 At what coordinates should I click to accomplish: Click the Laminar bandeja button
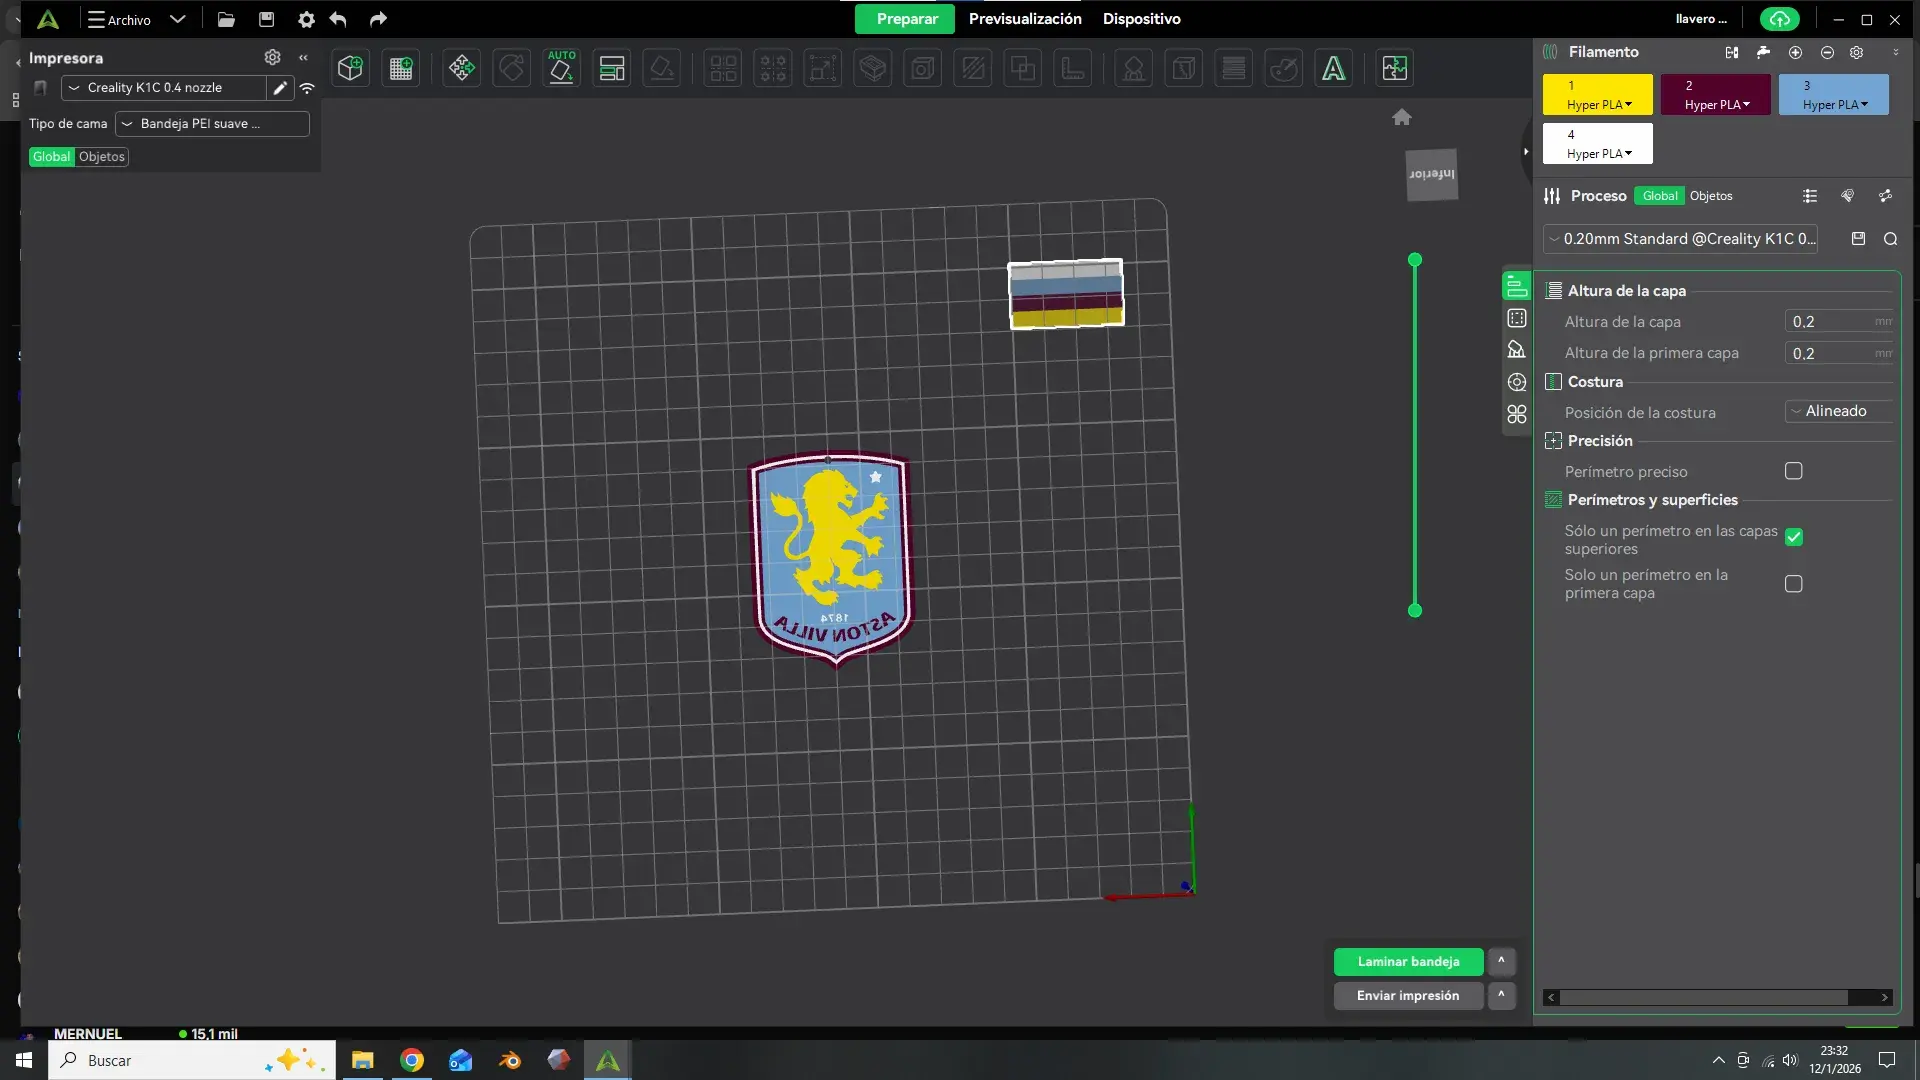point(1408,961)
